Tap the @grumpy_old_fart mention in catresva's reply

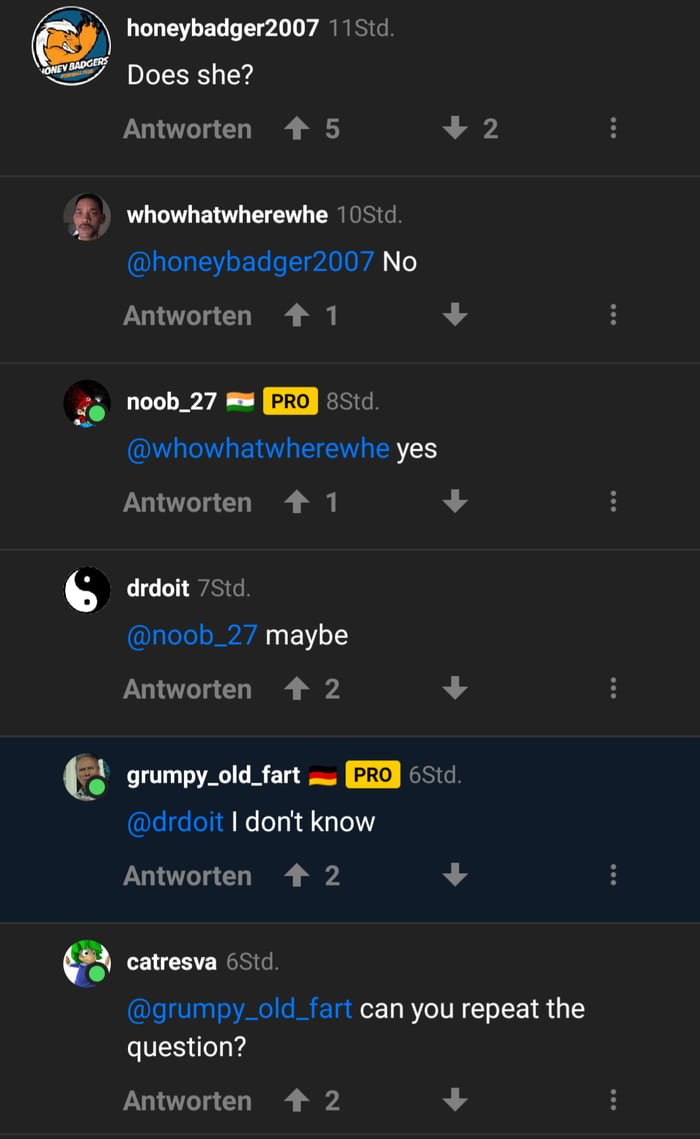[x=240, y=1009]
